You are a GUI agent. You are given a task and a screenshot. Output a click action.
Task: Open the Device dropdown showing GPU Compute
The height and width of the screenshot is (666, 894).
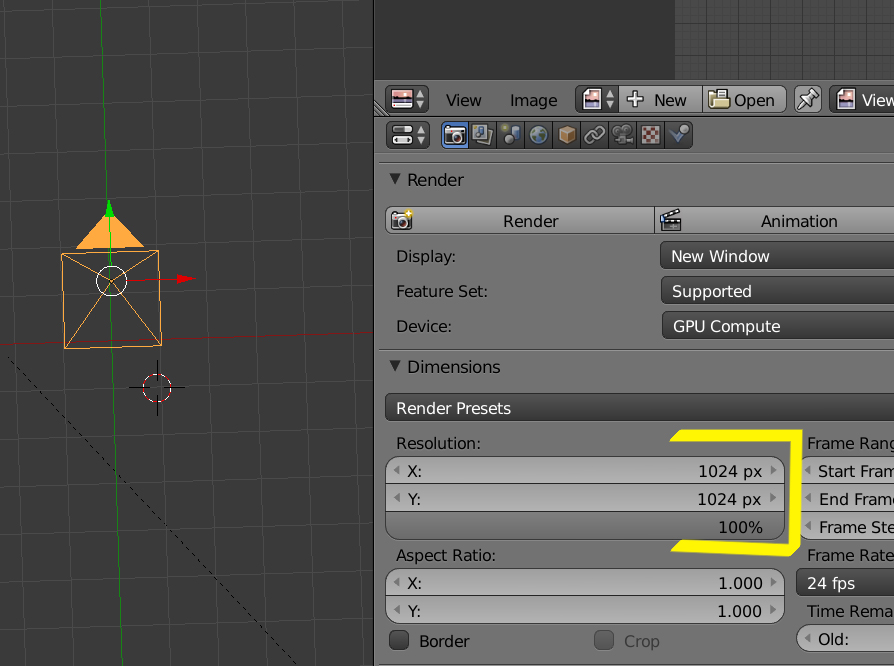tap(776, 326)
